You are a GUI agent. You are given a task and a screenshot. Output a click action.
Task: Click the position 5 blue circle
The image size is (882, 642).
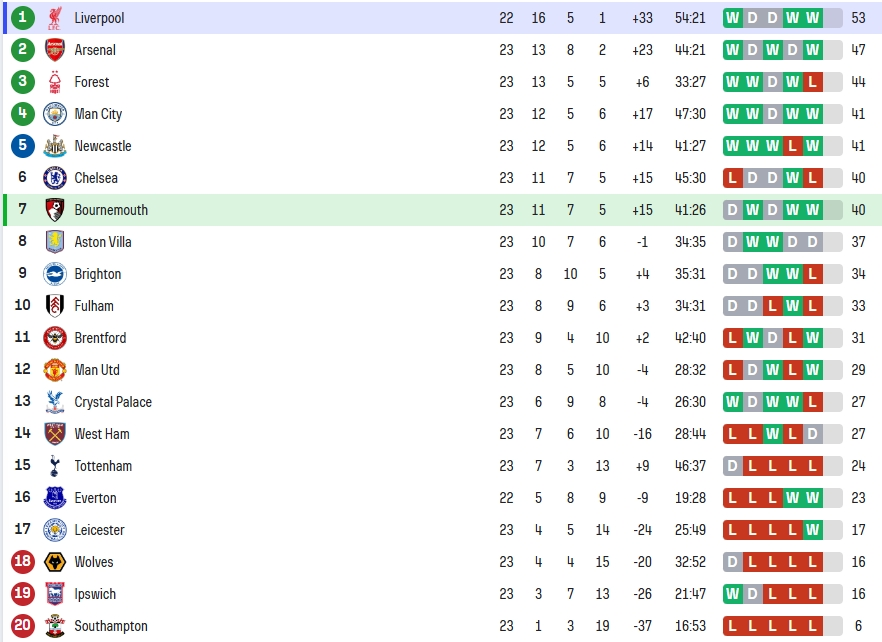22,146
